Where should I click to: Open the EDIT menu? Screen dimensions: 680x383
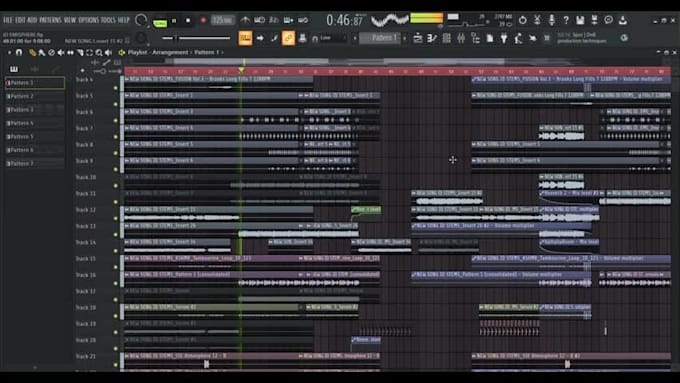coord(20,20)
